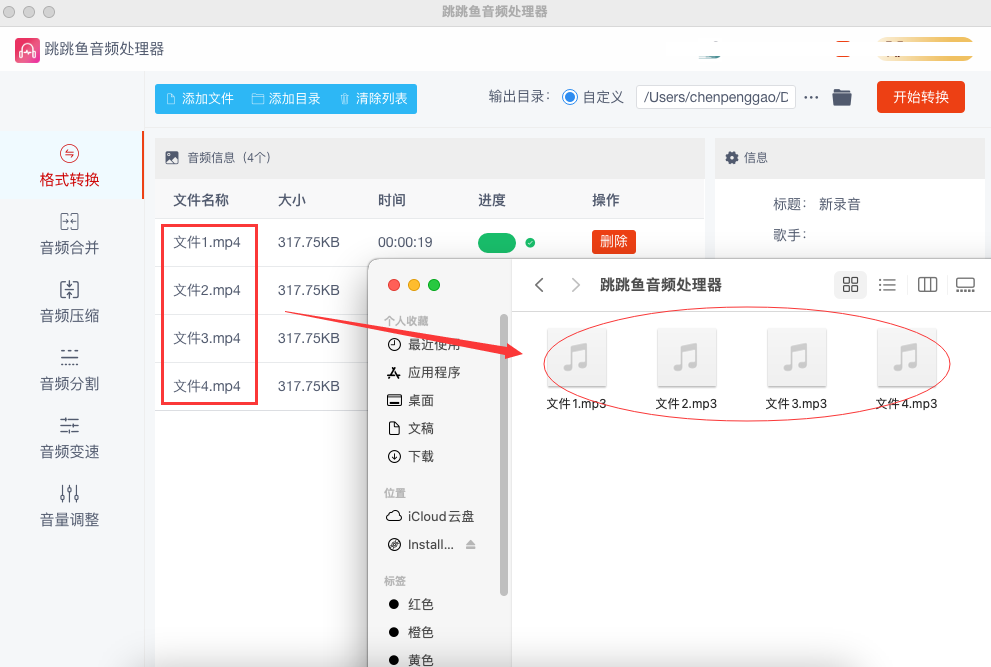
Task: Click the 文件名称 column header
Action: (x=201, y=200)
